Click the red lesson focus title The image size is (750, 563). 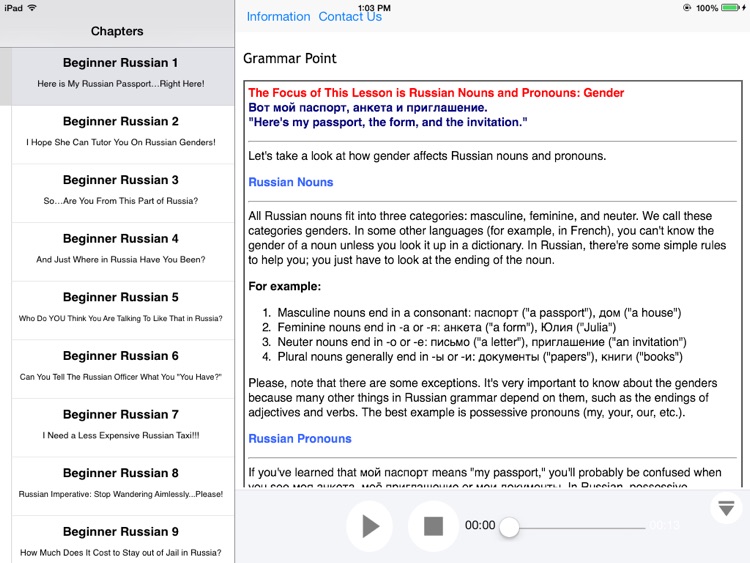tap(436, 93)
